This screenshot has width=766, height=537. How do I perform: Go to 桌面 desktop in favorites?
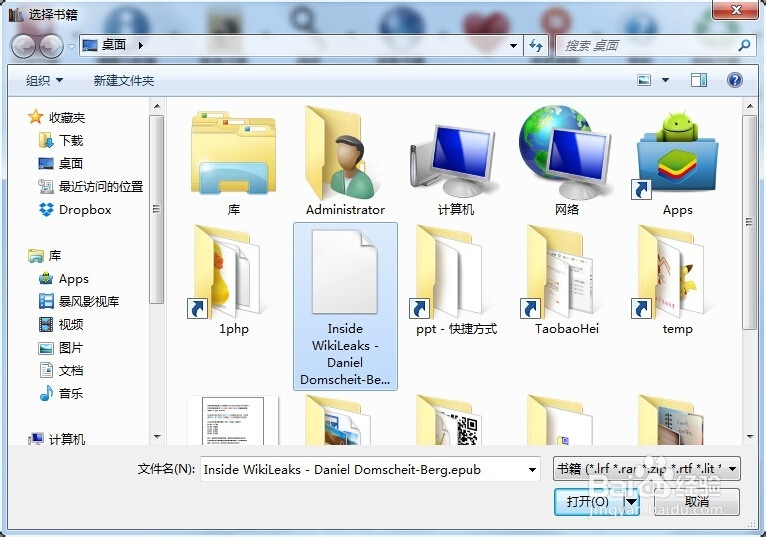[61, 163]
